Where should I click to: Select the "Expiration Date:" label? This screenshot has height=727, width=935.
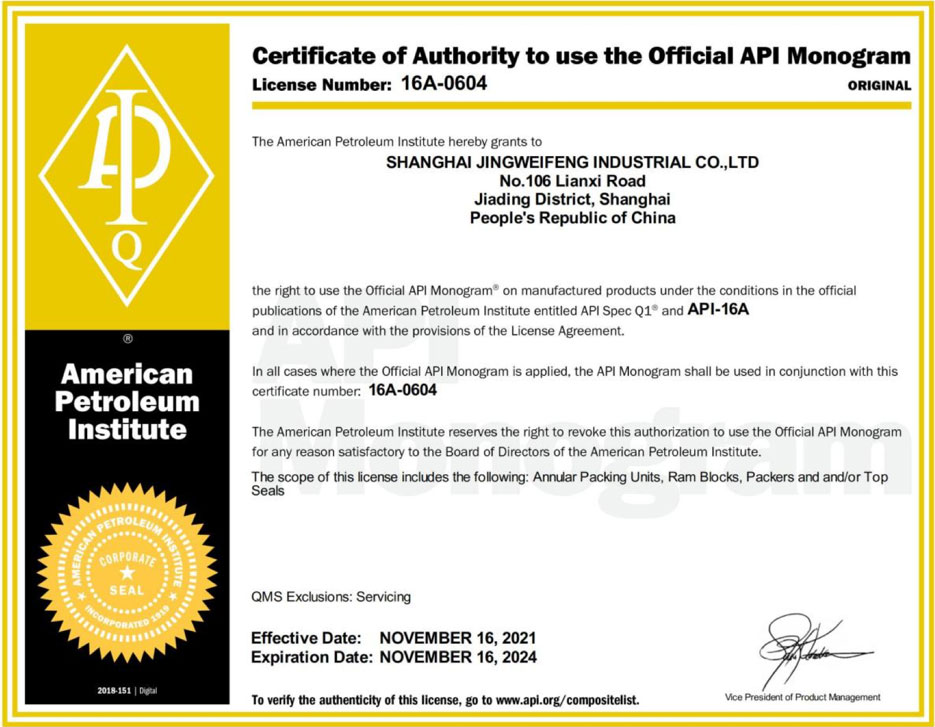click(x=311, y=657)
